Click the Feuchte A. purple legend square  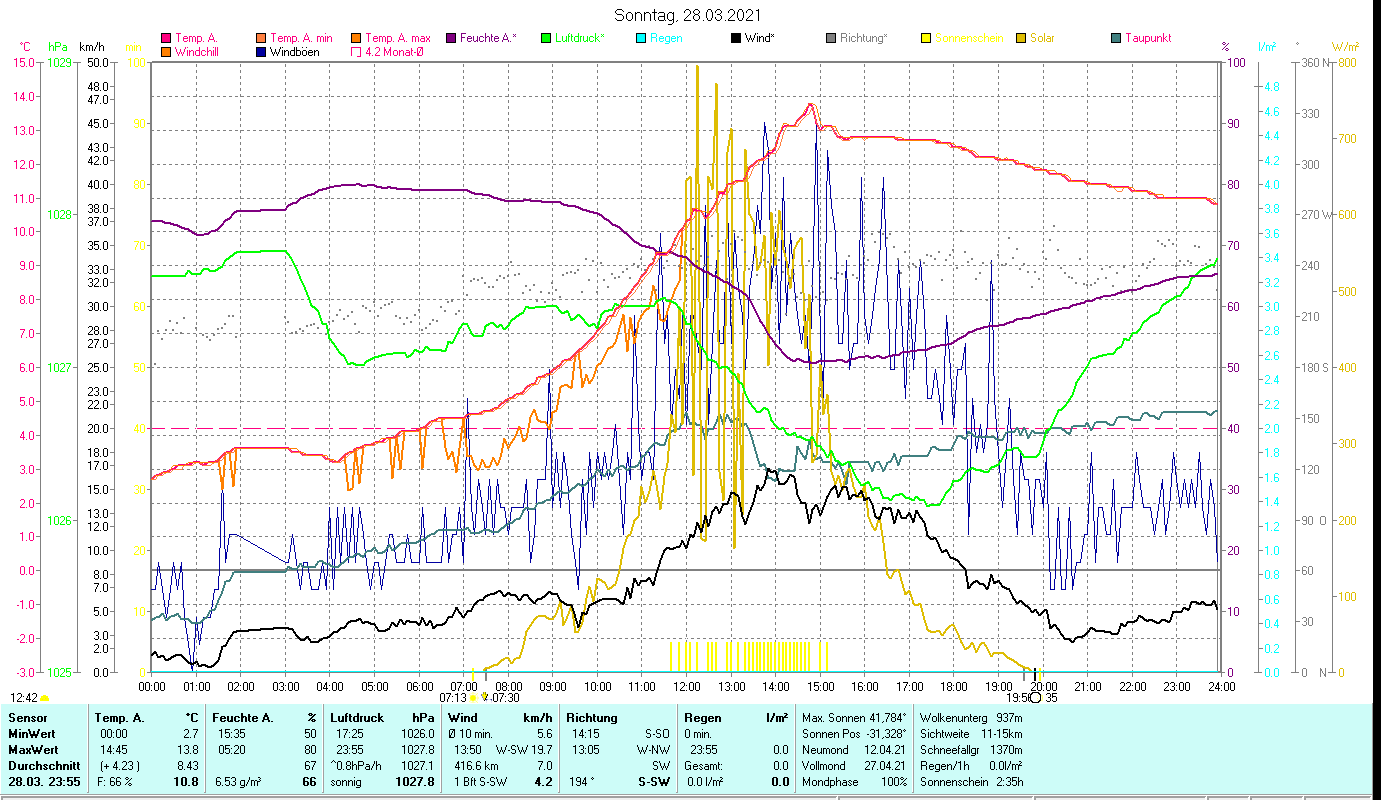pyautogui.click(x=451, y=38)
